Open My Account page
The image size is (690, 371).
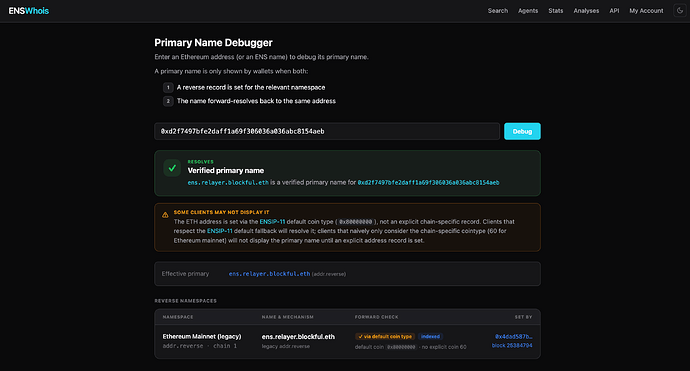(646, 11)
